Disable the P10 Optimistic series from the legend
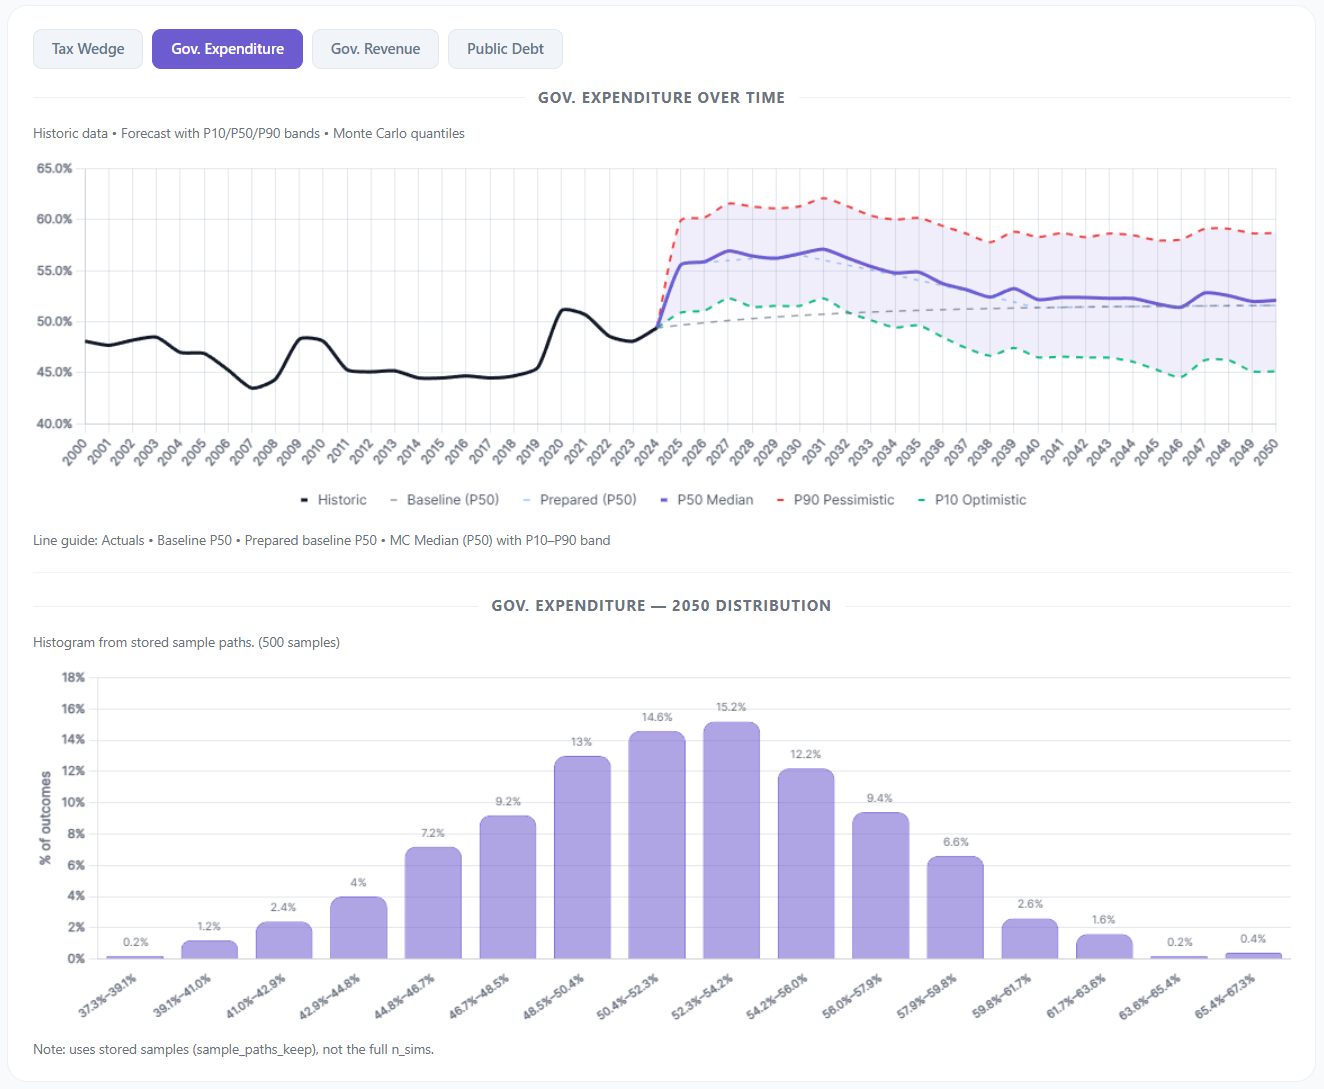 (x=972, y=499)
